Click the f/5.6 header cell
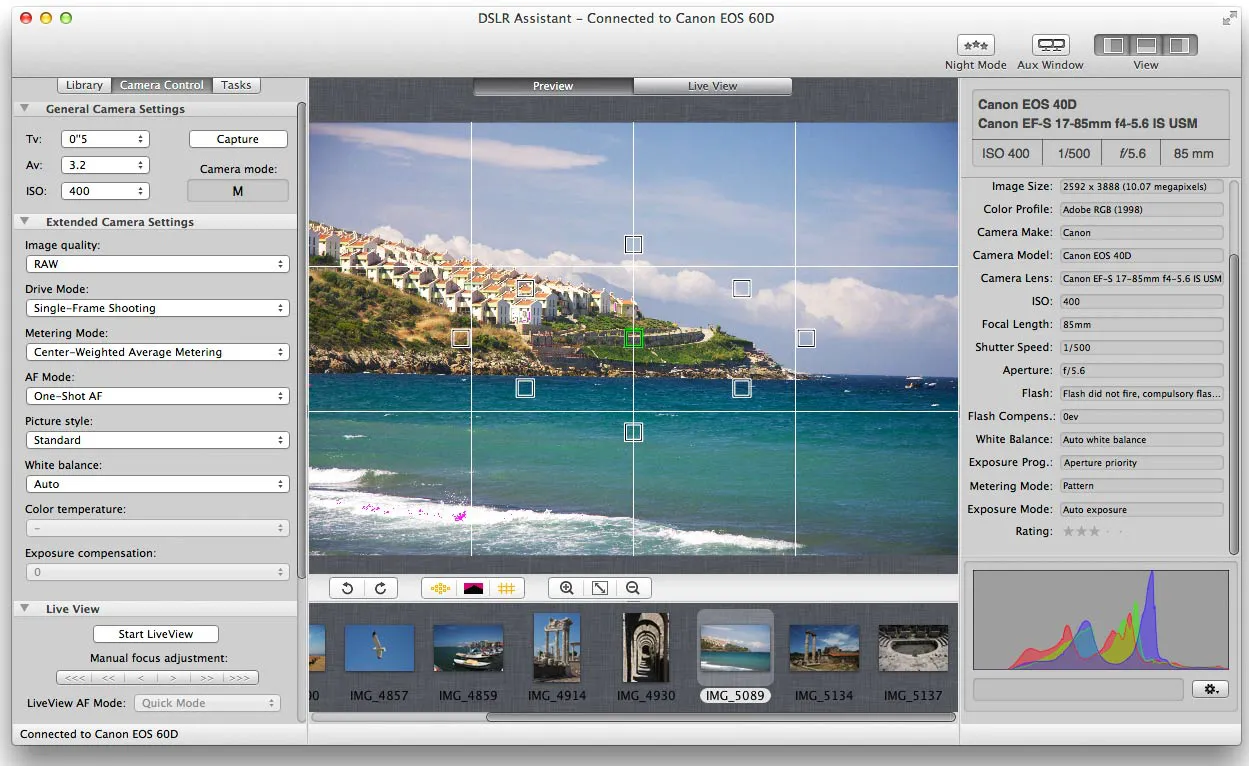This screenshot has height=766, width=1249. pos(1132,153)
